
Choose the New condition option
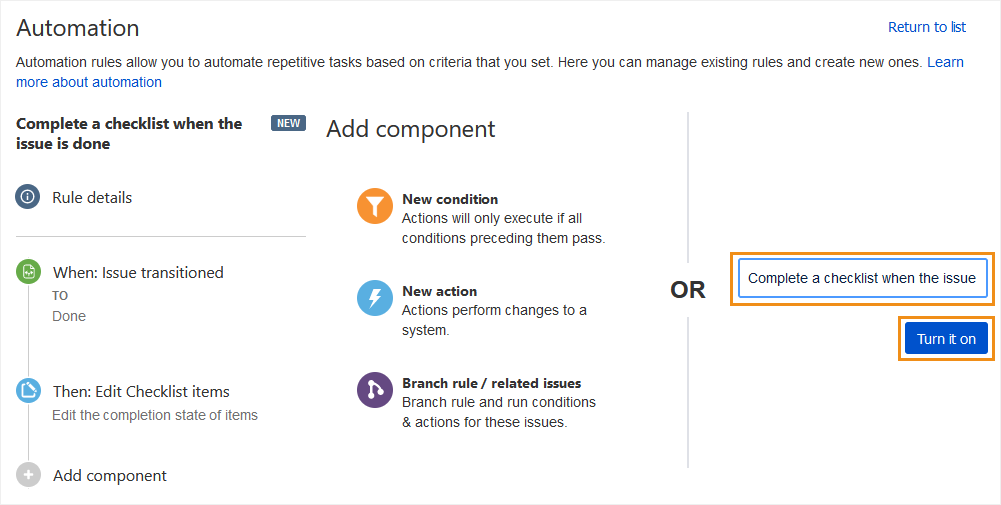point(450,199)
